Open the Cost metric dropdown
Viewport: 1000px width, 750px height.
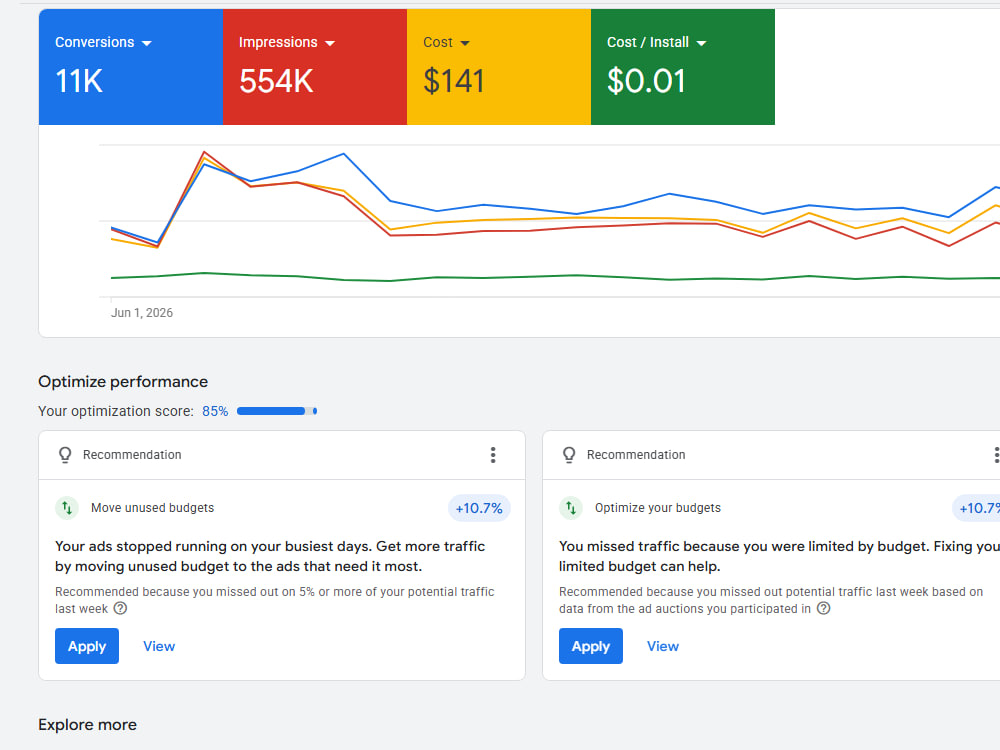point(446,42)
